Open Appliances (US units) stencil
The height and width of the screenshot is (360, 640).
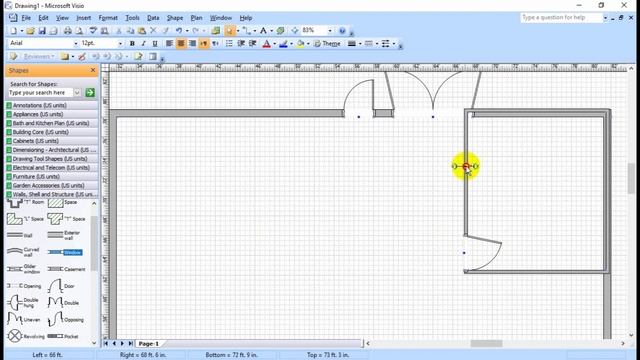(52, 114)
